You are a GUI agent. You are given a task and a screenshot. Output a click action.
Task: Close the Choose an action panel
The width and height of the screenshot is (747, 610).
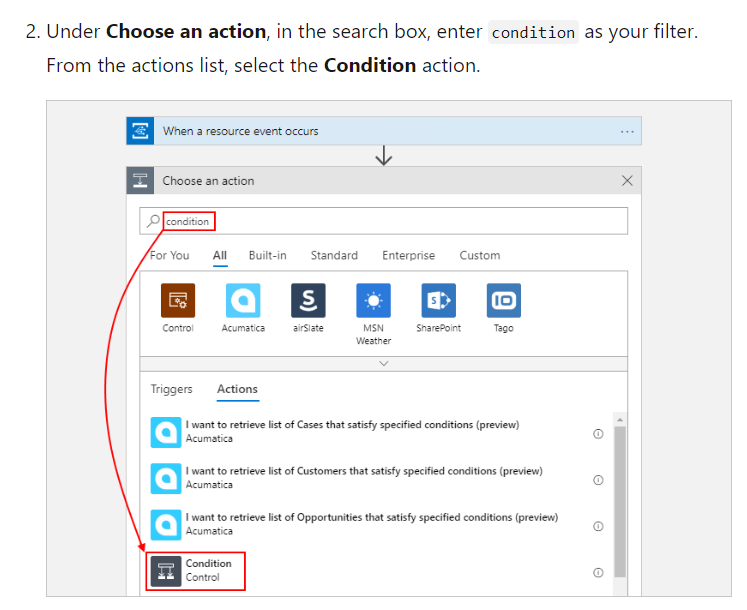click(x=627, y=181)
